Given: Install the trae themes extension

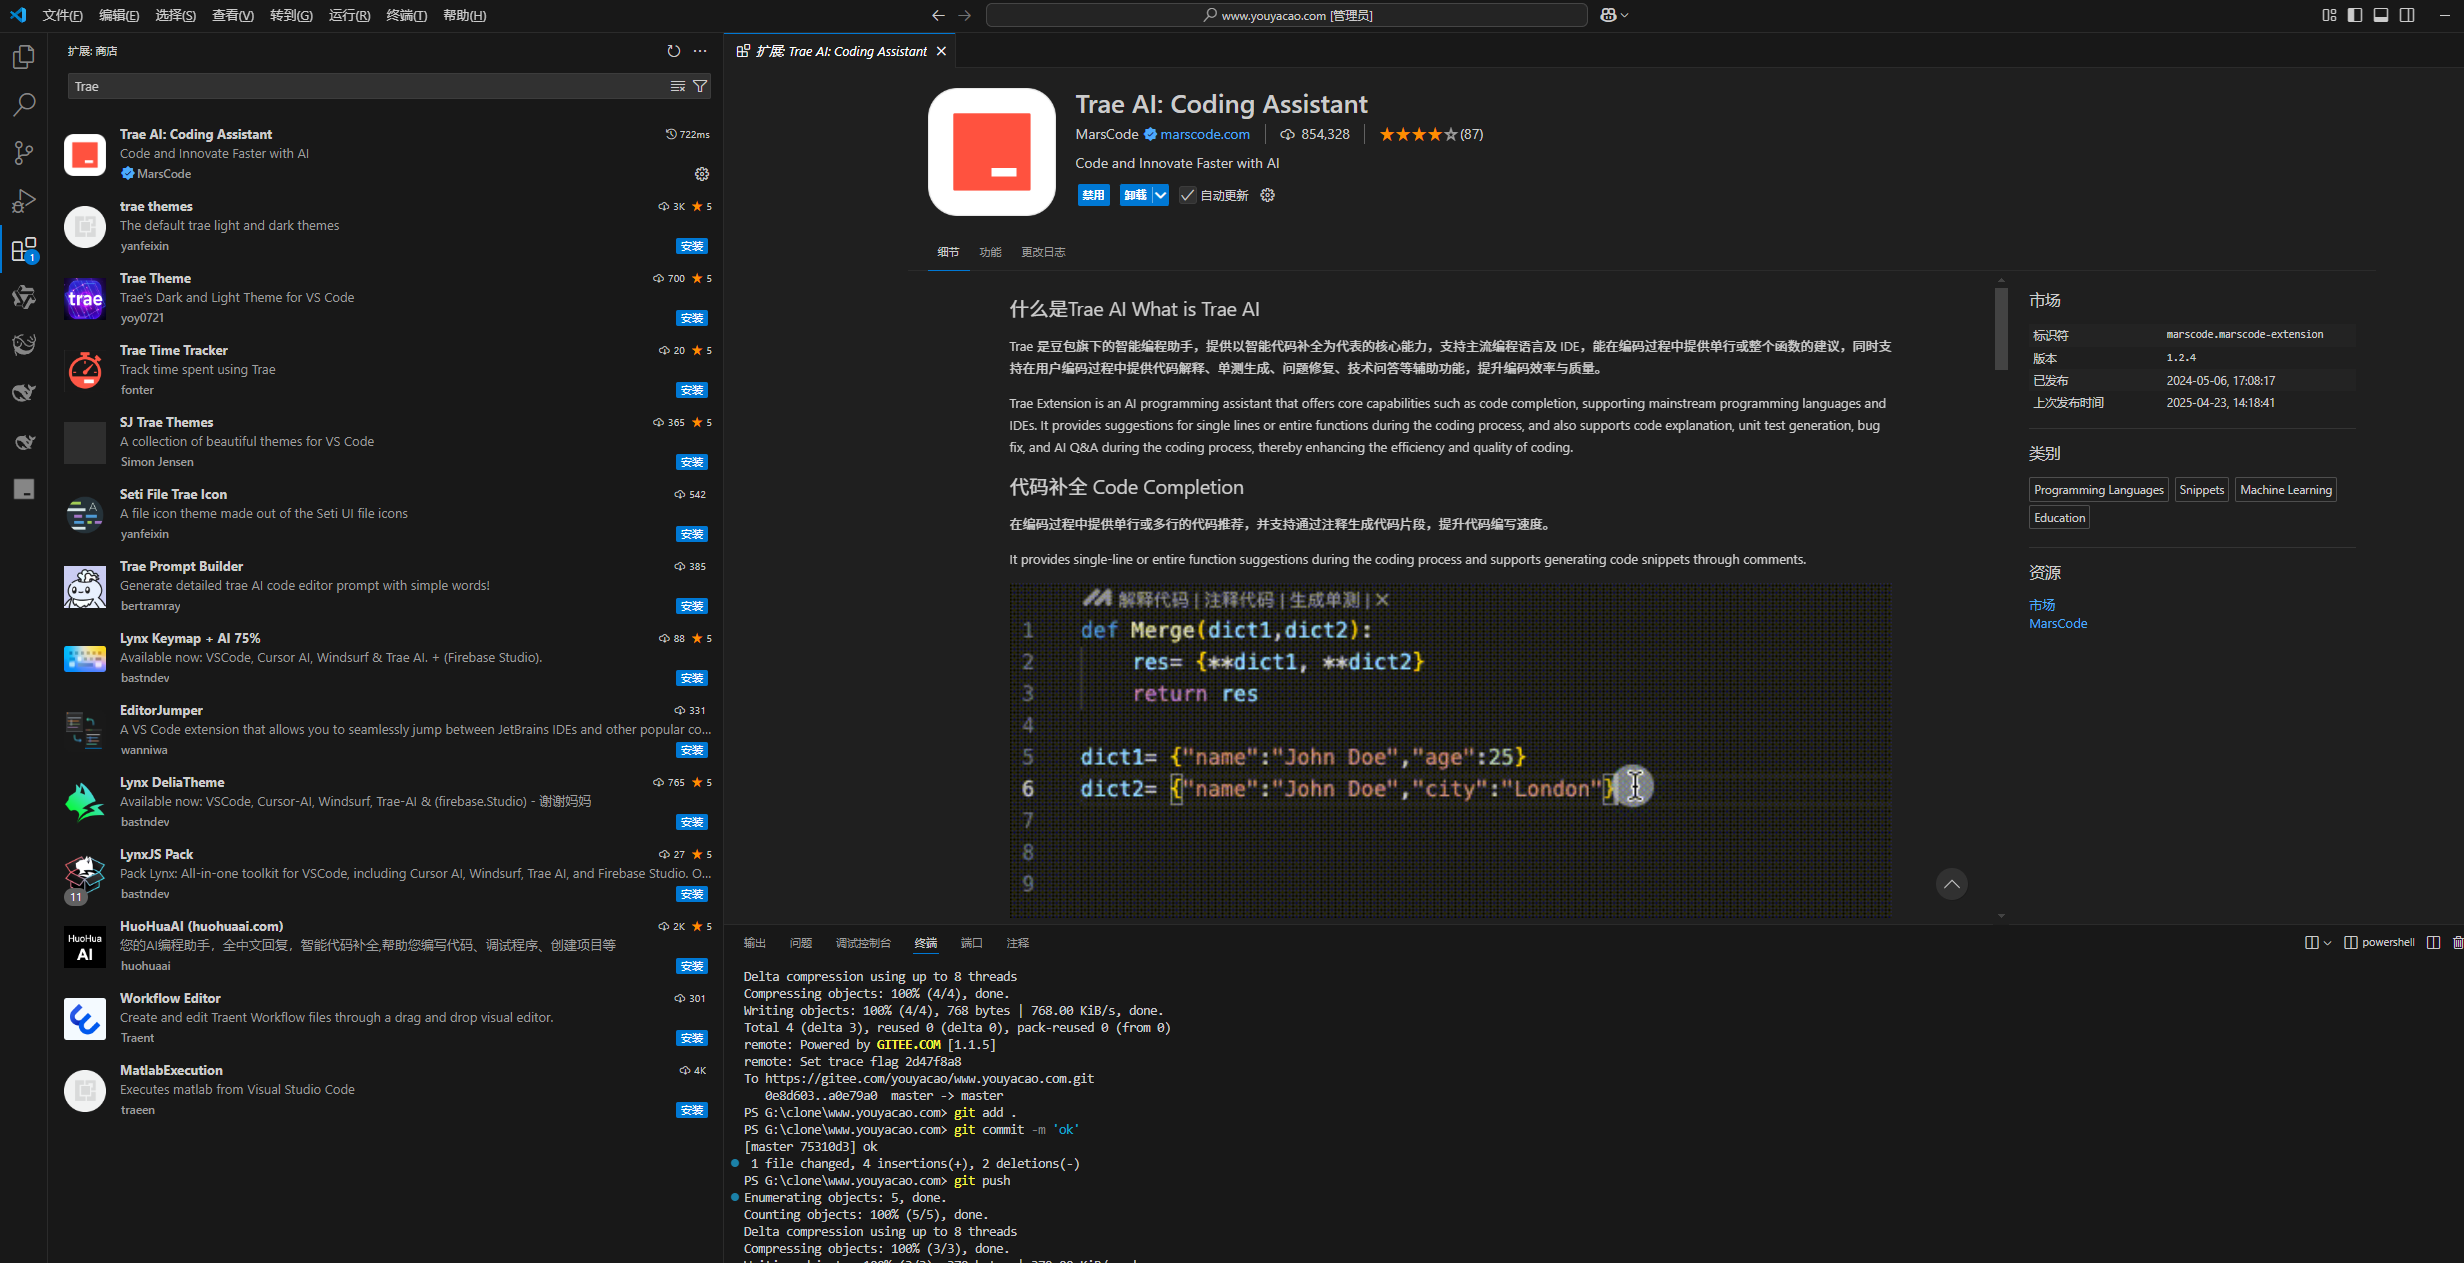Looking at the screenshot, I should click(691, 246).
